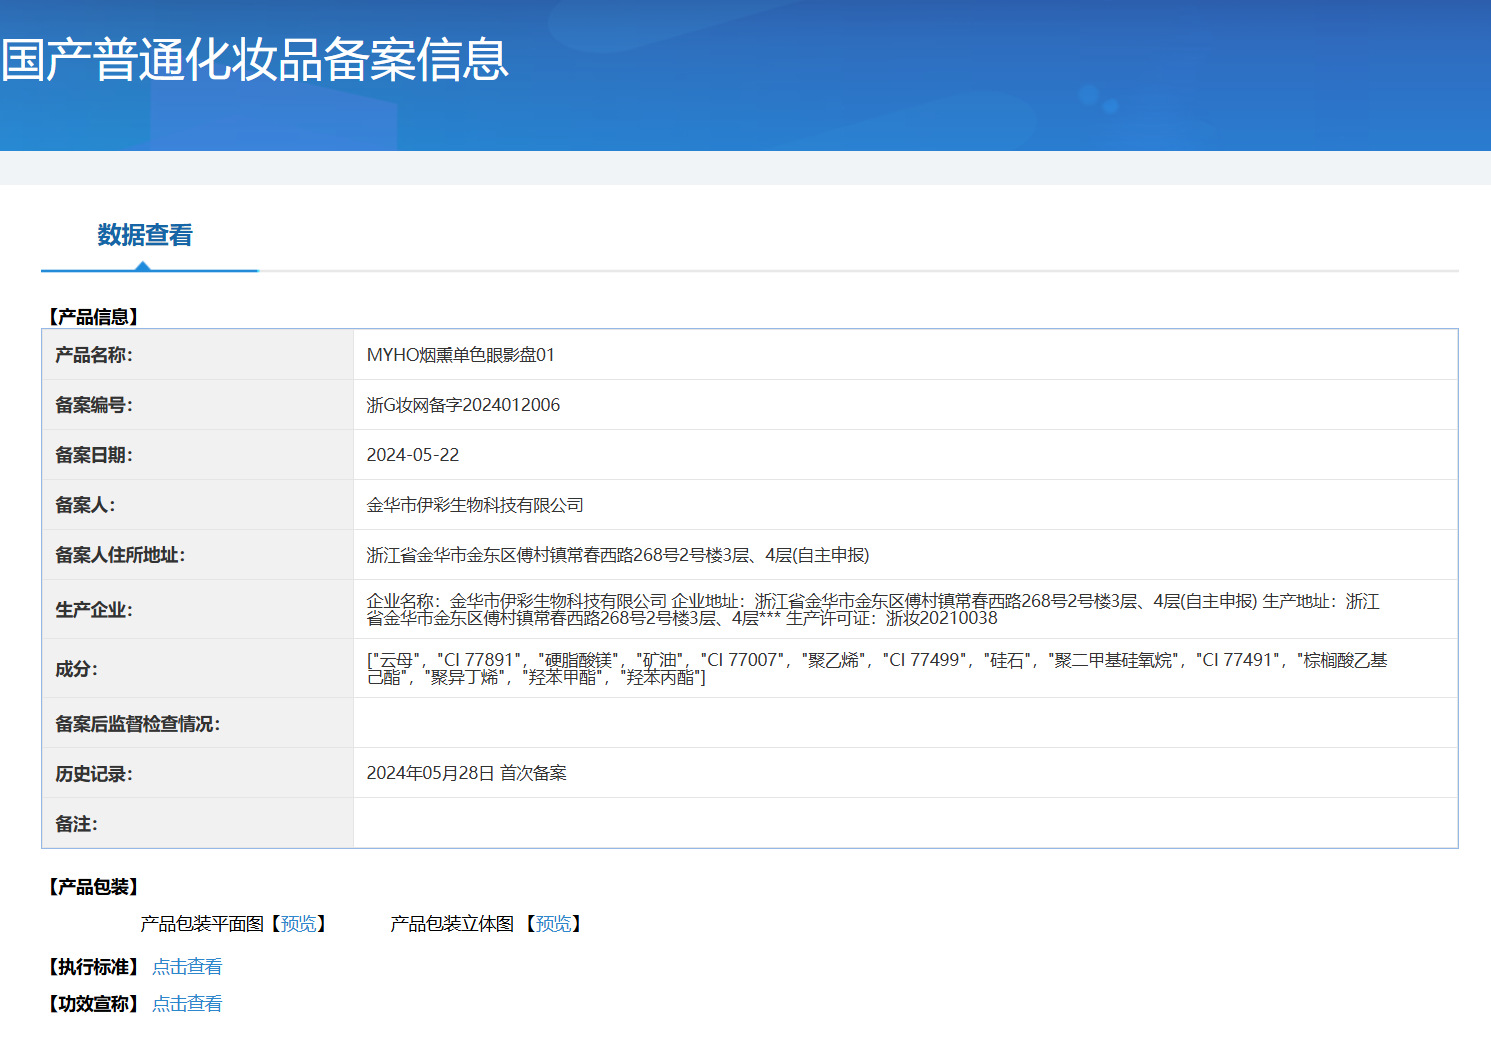This screenshot has width=1491, height=1055.
Task: Open the 数据查看 tab
Action: [x=145, y=235]
